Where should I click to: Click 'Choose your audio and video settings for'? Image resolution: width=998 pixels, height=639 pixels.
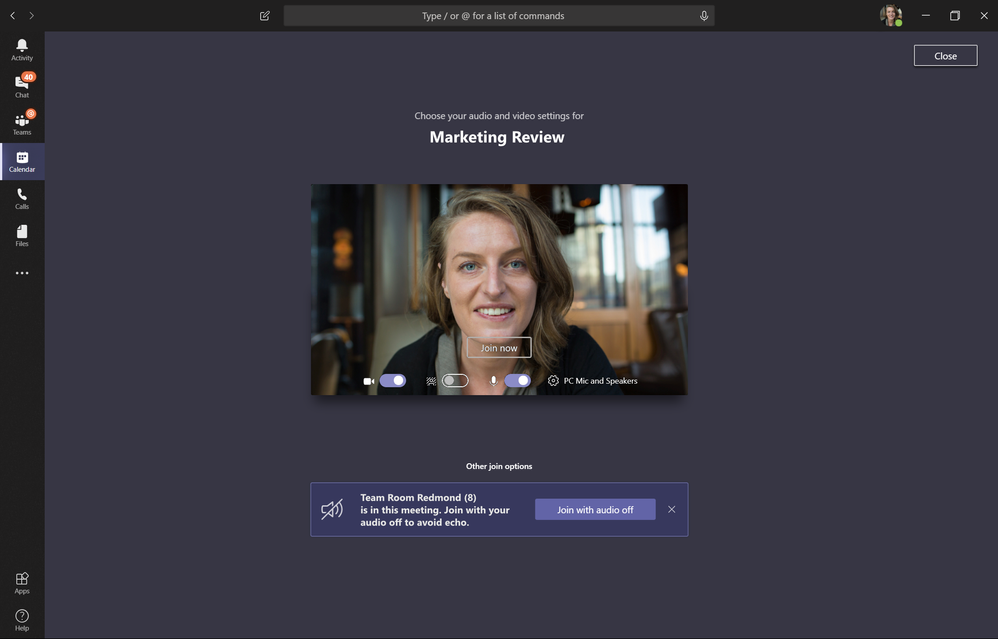coord(499,115)
